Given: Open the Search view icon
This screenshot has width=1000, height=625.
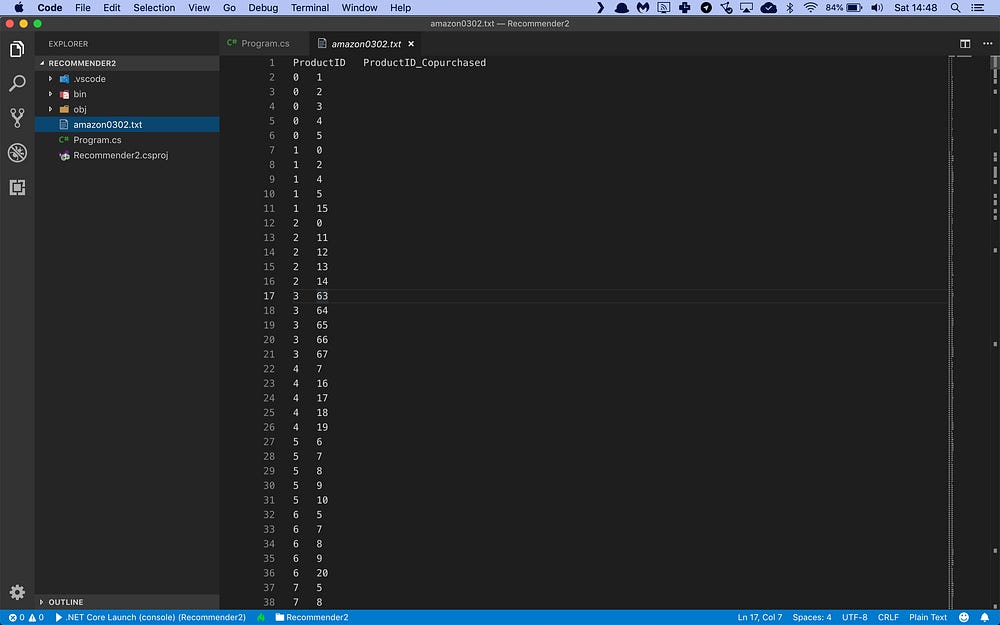Looking at the screenshot, I should (x=17, y=83).
